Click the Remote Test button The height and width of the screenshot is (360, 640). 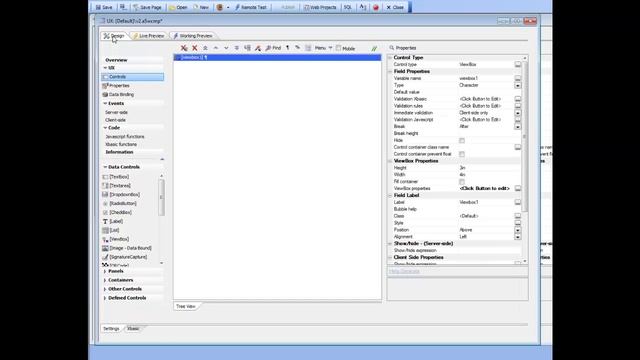click(251, 7)
